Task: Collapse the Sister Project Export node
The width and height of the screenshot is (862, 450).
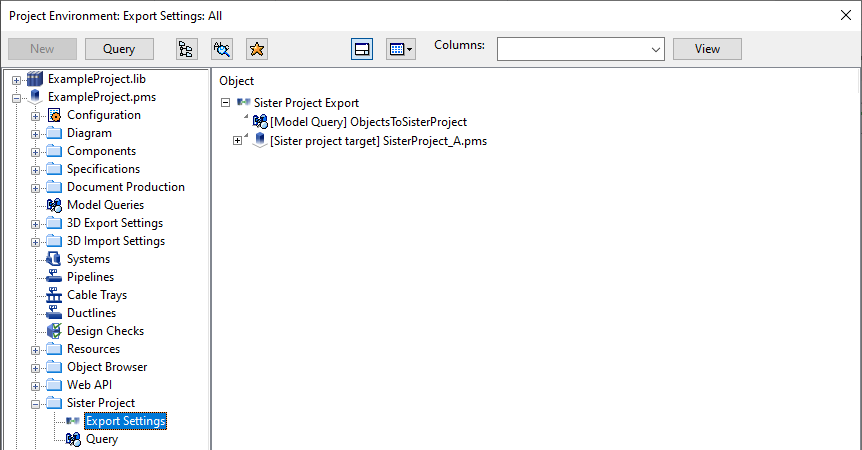Action: (x=225, y=103)
